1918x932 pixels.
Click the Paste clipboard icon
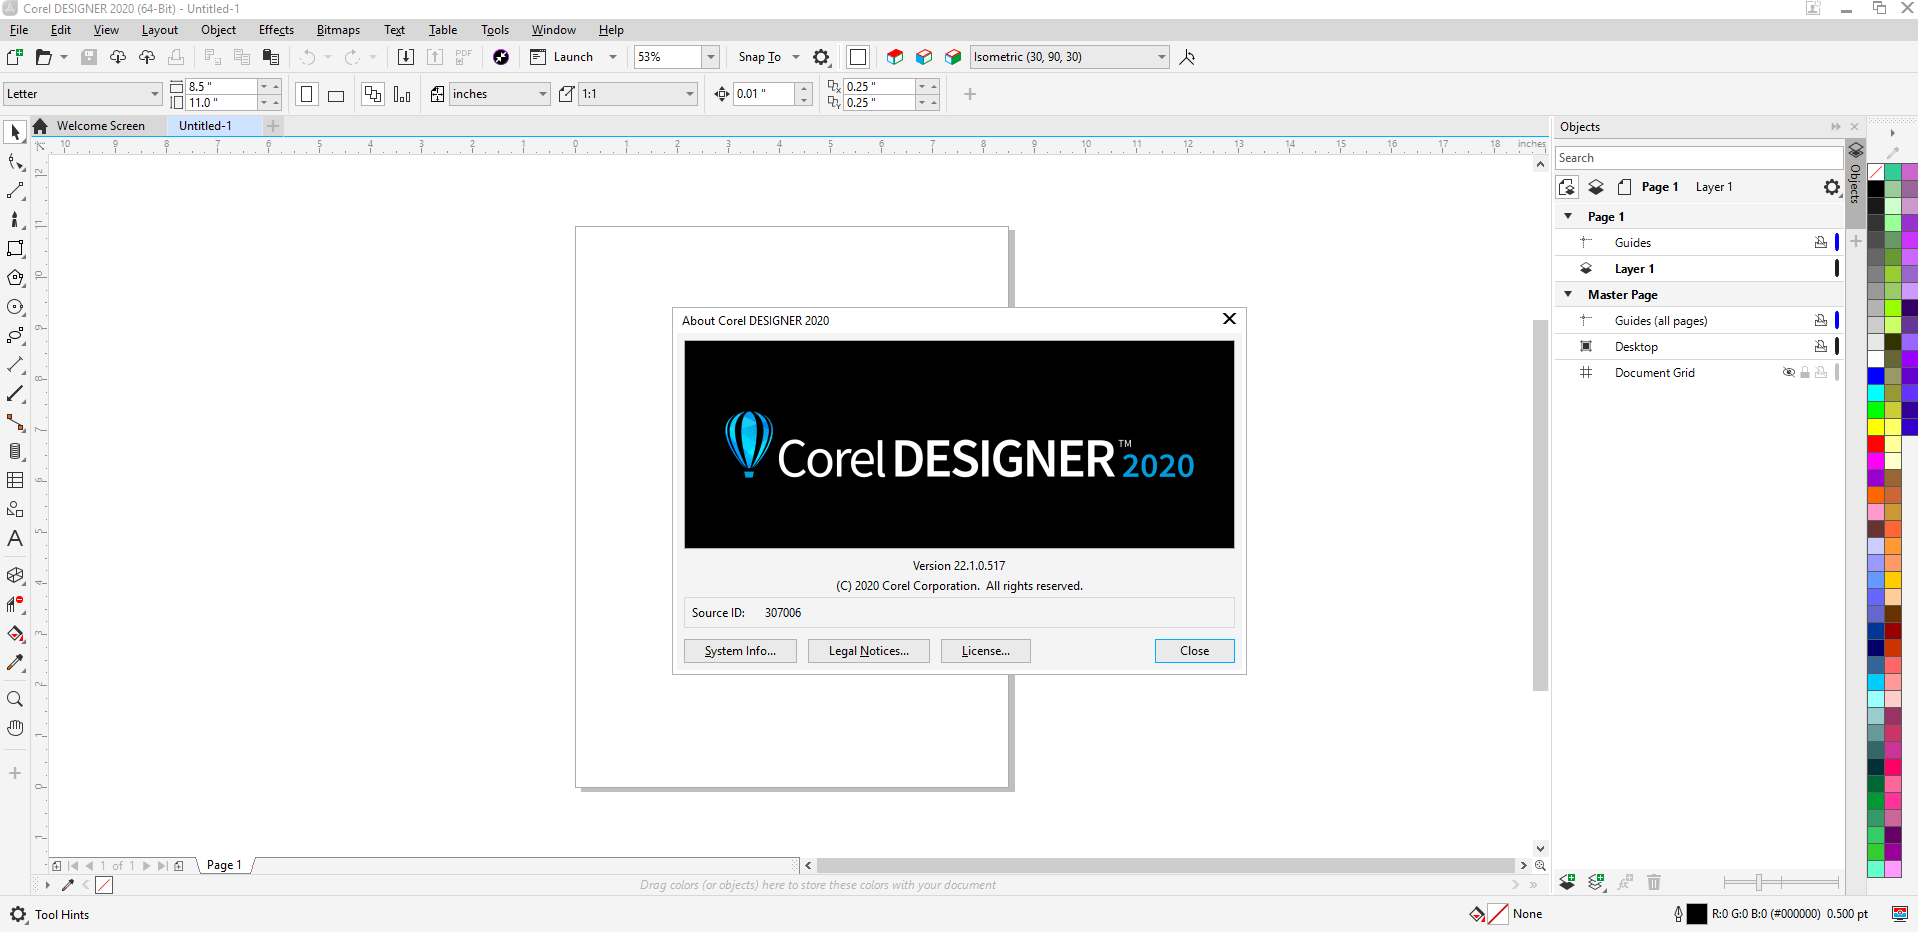(x=270, y=57)
